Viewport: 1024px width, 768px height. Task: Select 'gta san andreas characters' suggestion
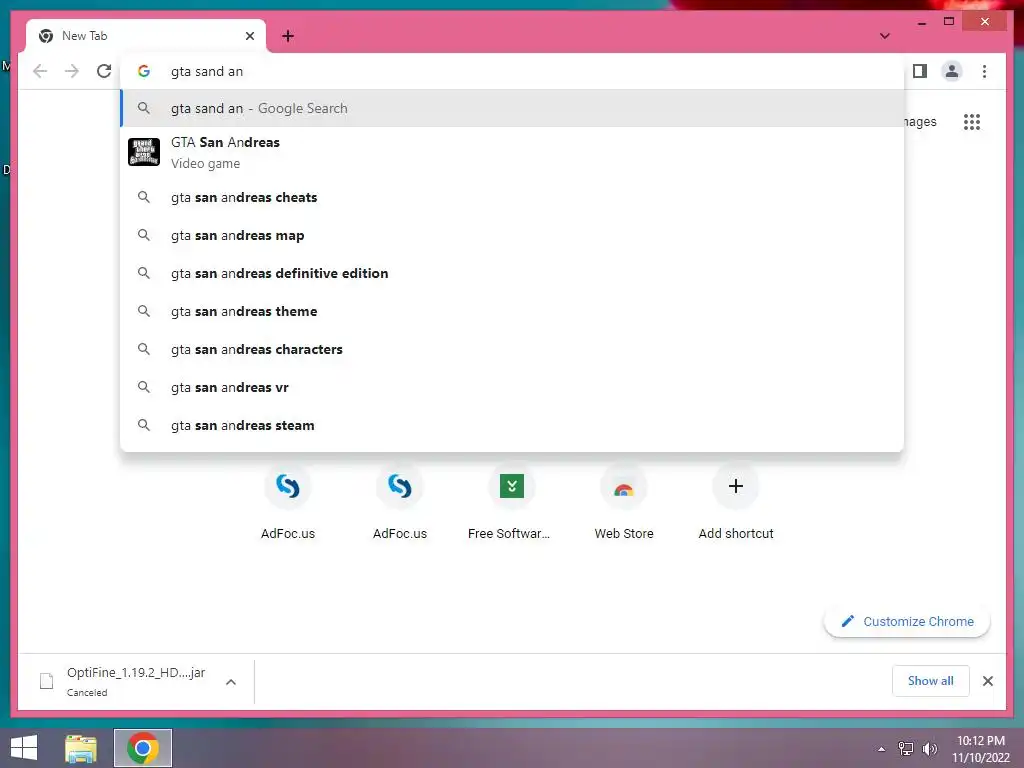click(x=512, y=349)
